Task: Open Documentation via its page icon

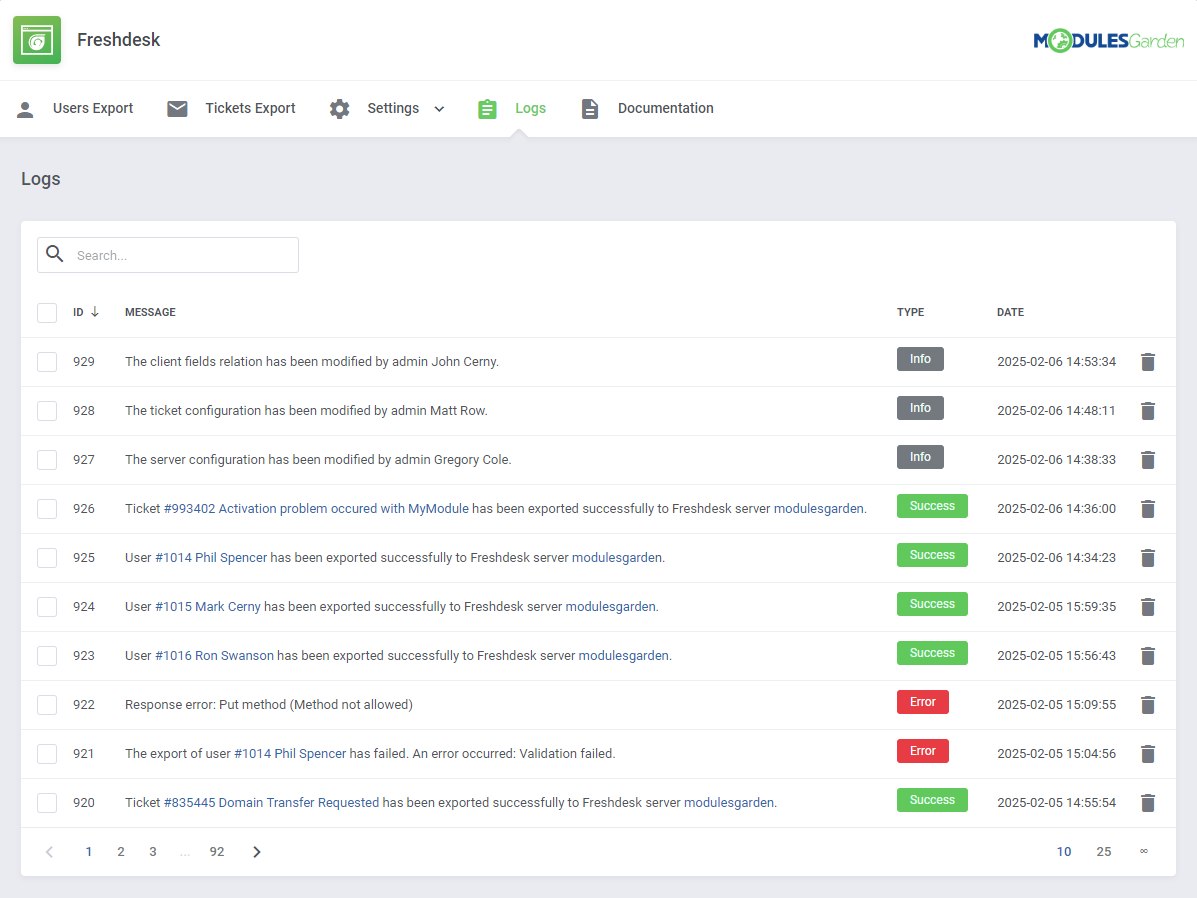Action: coord(590,108)
